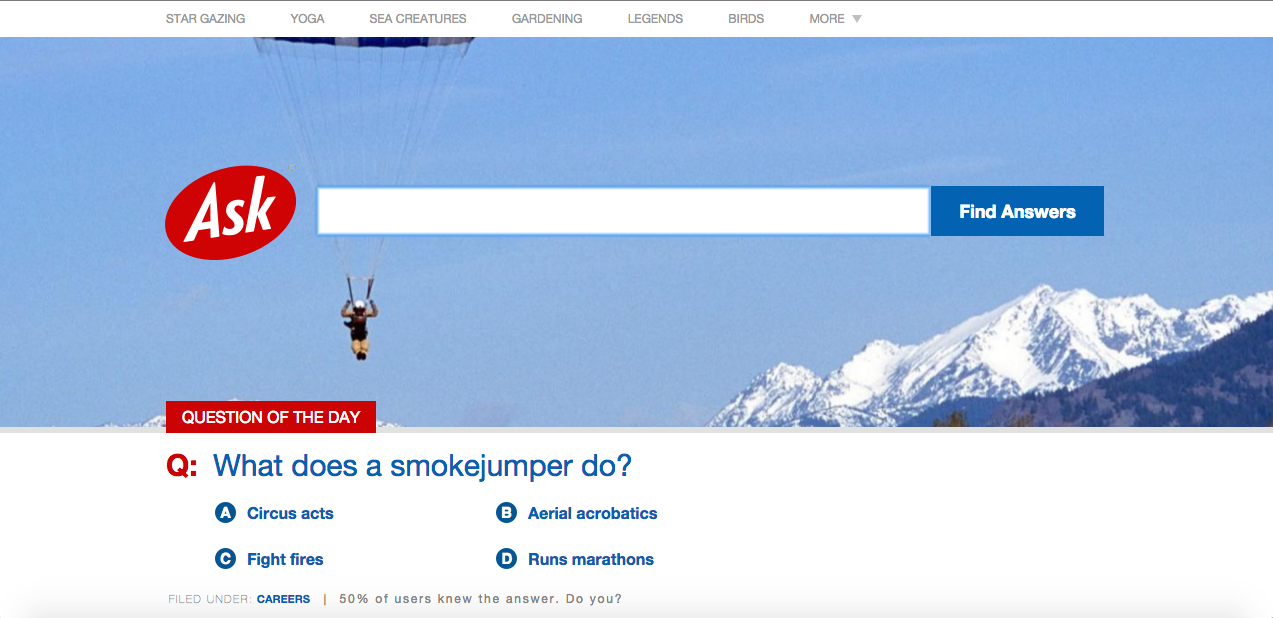The width and height of the screenshot is (1273, 618).
Task: Choose the Circus acts answer
Action: coord(290,513)
